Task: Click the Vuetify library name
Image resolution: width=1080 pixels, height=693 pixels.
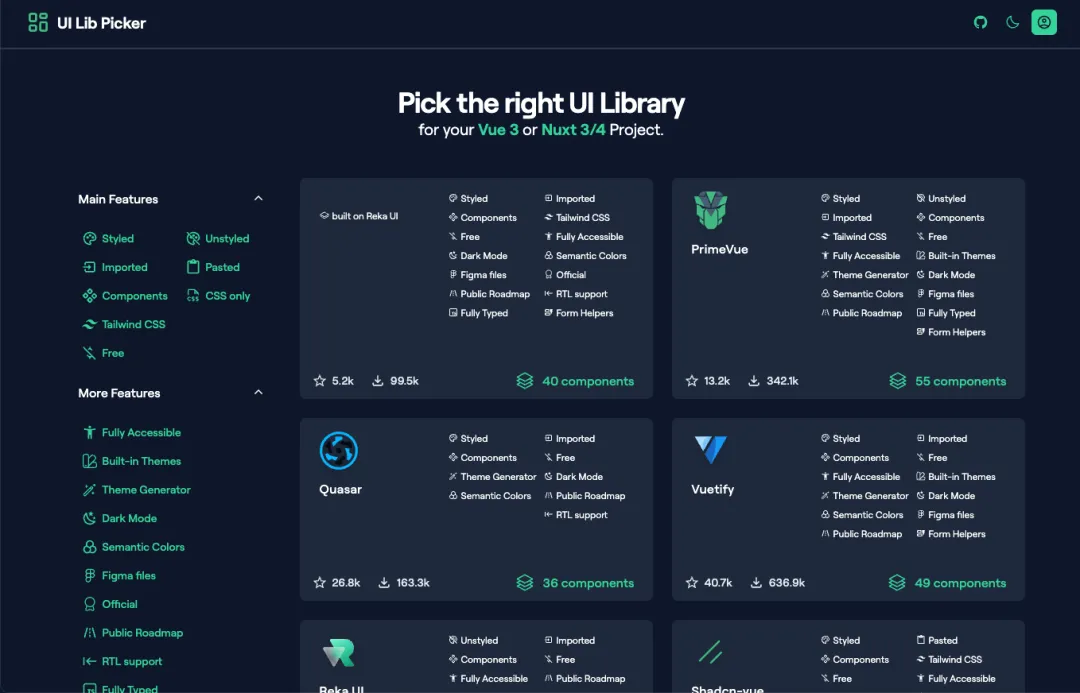Action: [712, 489]
